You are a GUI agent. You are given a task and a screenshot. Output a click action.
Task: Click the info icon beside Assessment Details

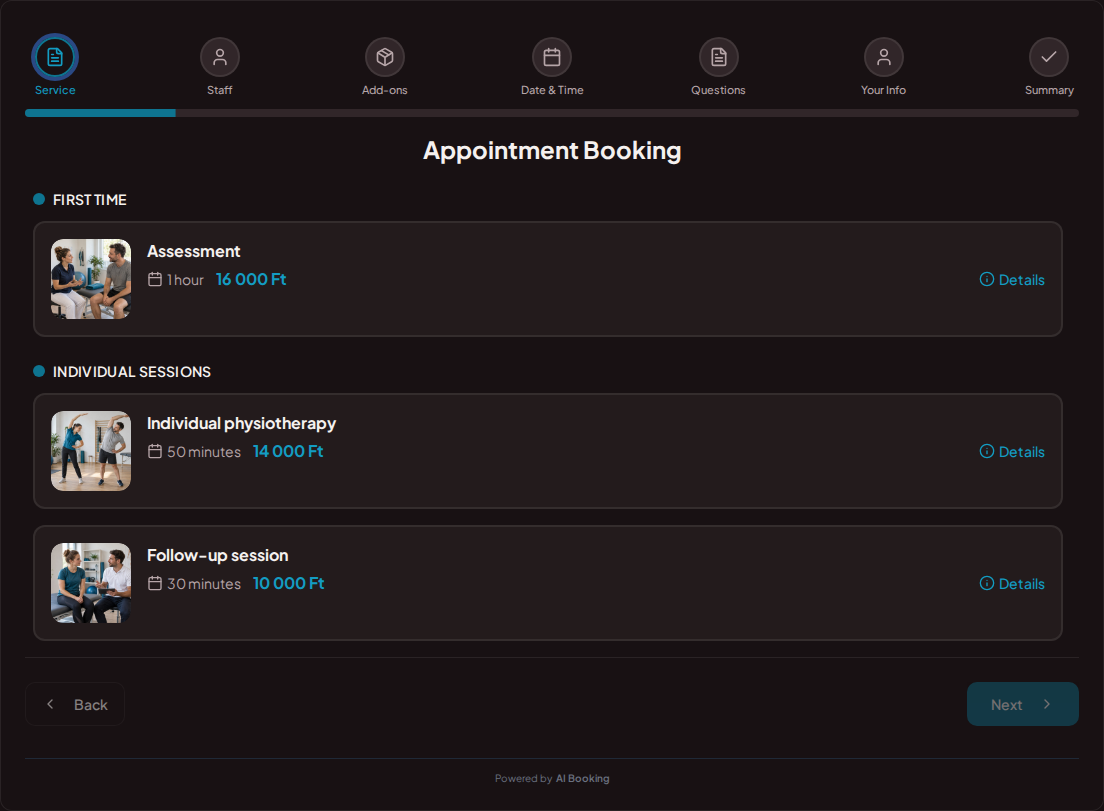click(x=987, y=279)
